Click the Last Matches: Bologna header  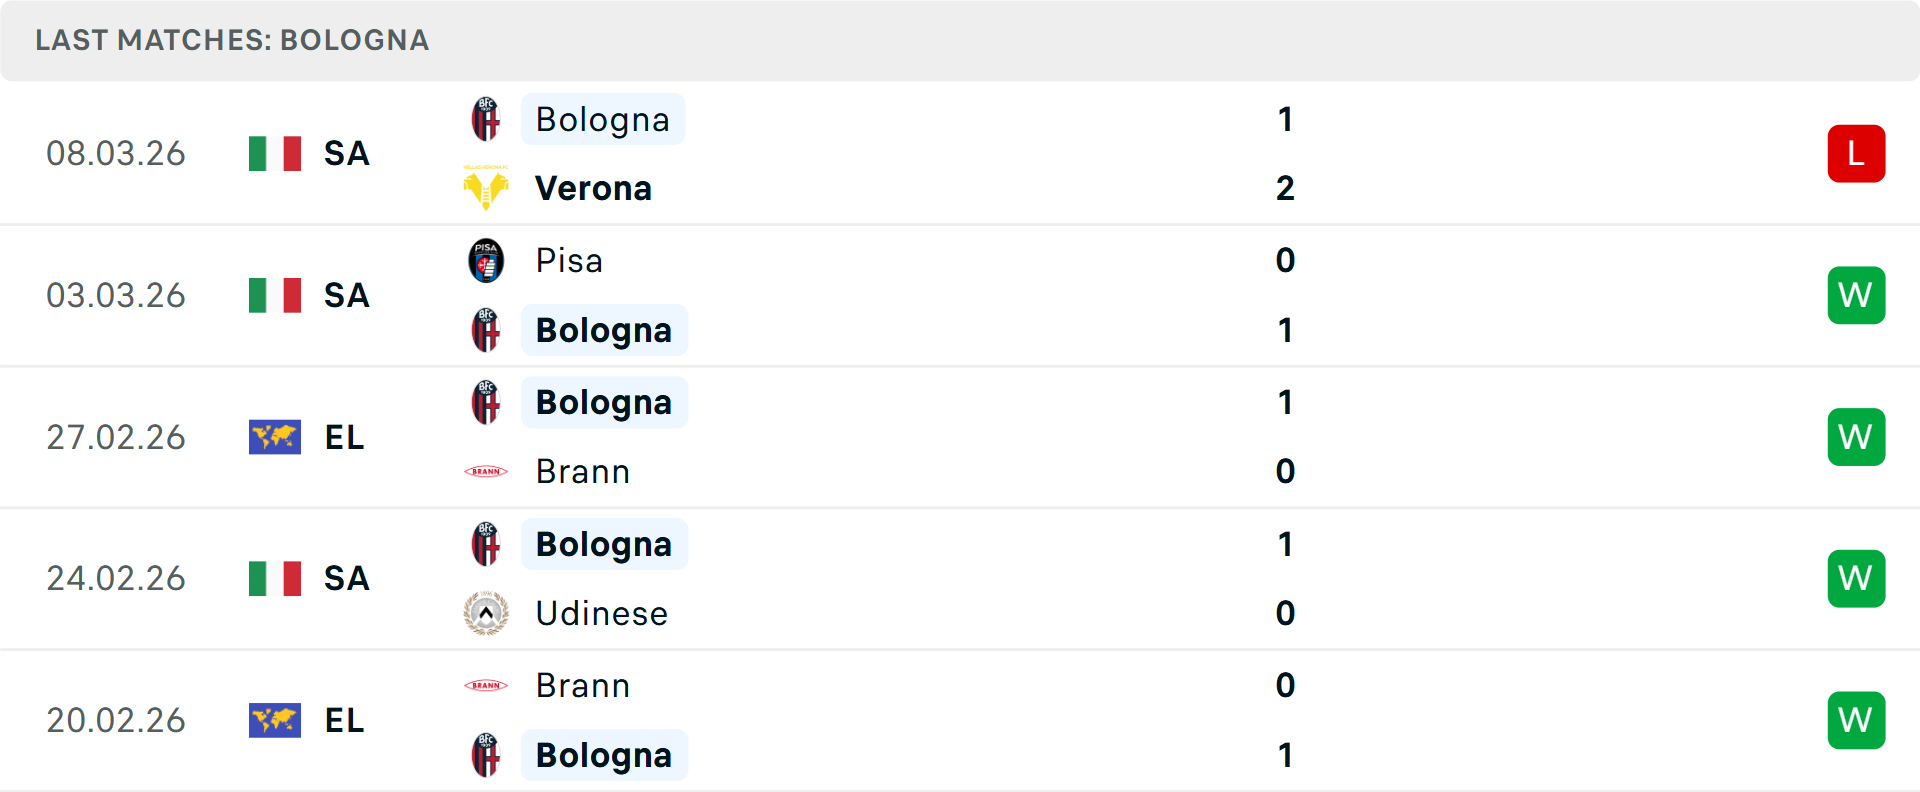[232, 40]
